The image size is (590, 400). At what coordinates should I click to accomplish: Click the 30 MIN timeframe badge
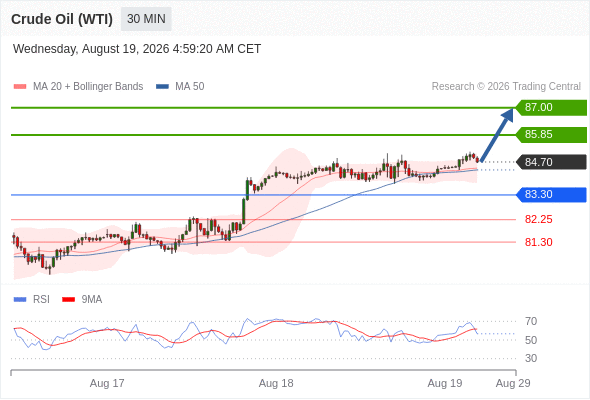click(146, 19)
